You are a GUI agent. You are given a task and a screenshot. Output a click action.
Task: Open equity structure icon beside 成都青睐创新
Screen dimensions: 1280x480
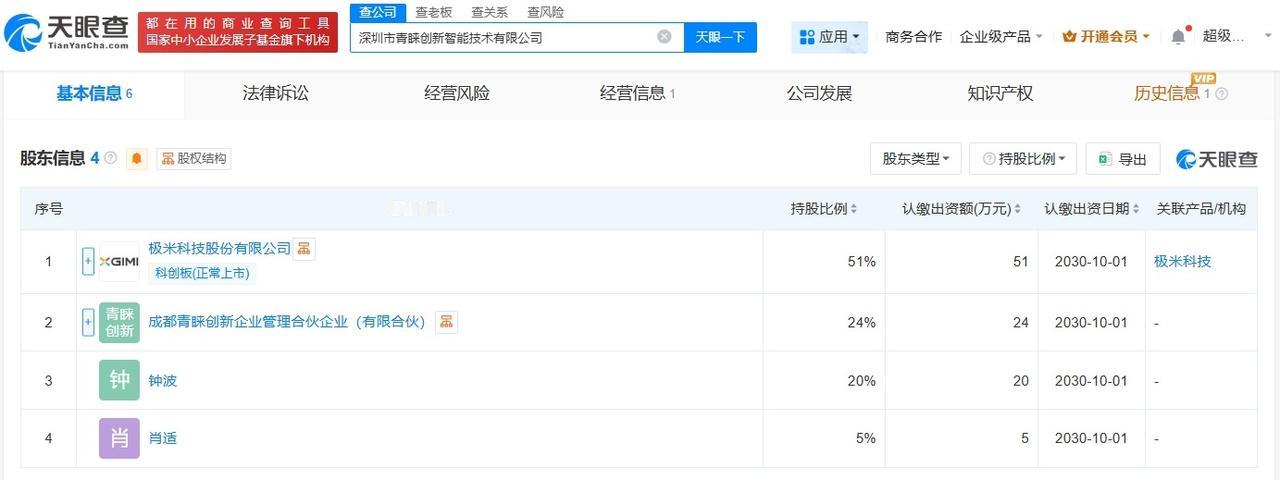446,322
